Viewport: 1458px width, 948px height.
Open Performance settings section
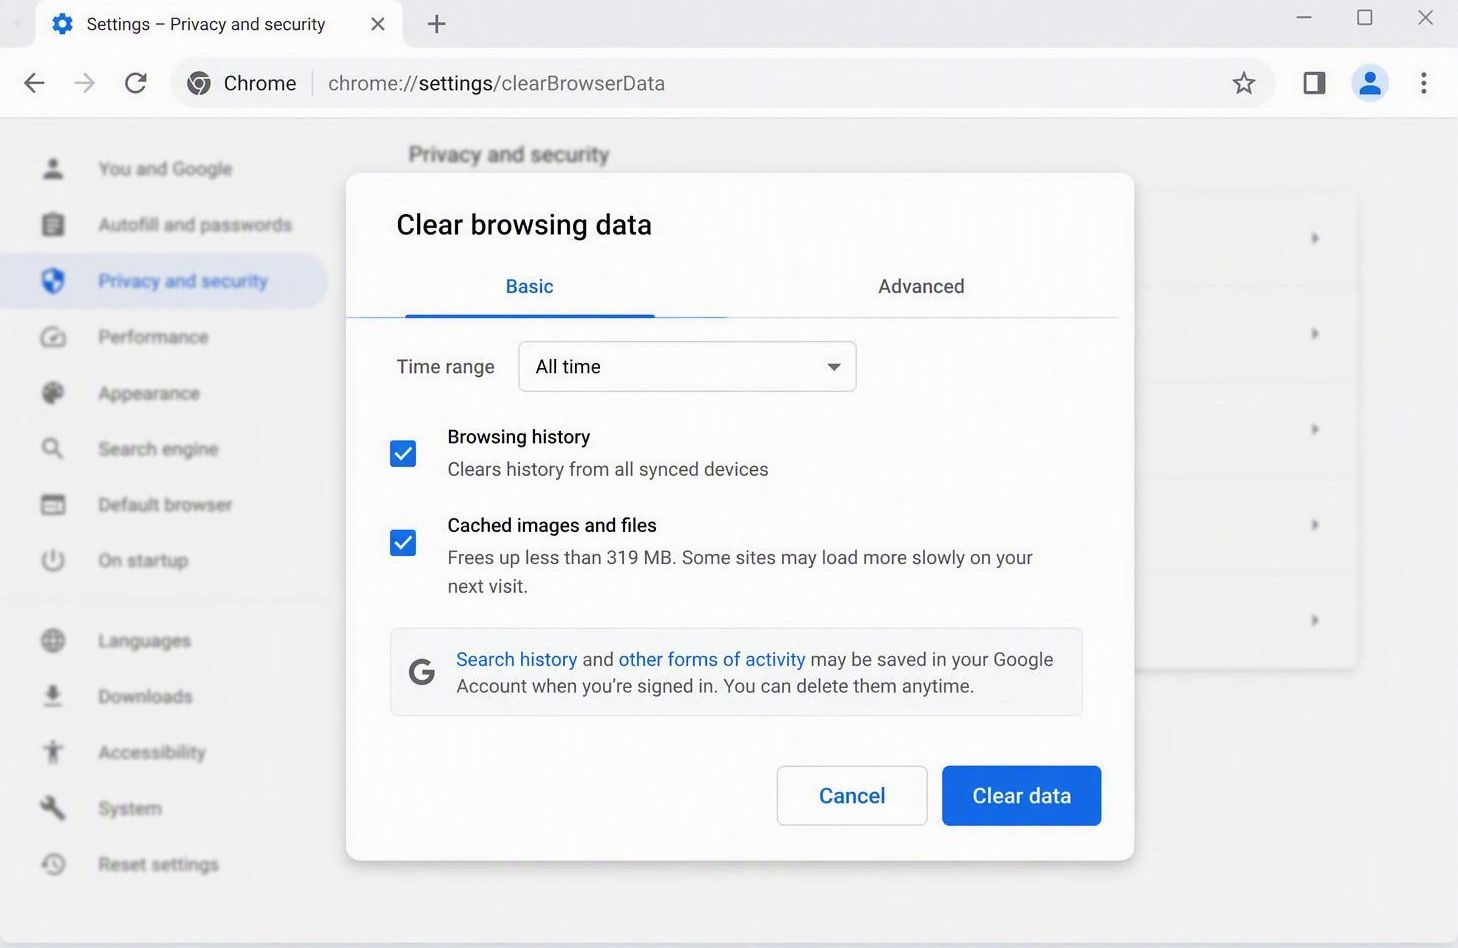pyautogui.click(x=153, y=337)
